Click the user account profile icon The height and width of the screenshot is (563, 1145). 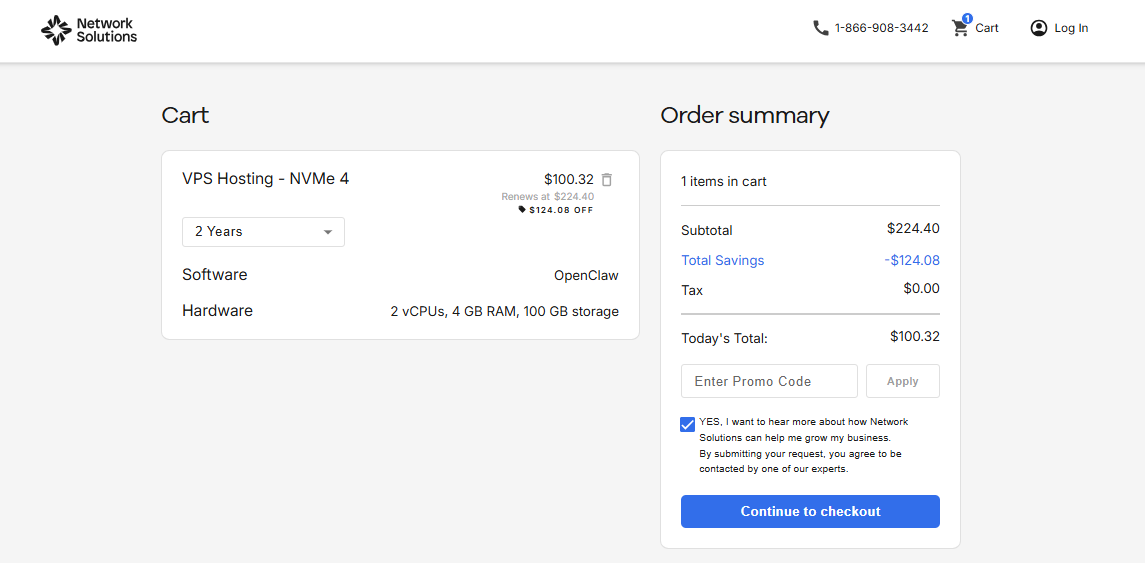click(1038, 28)
